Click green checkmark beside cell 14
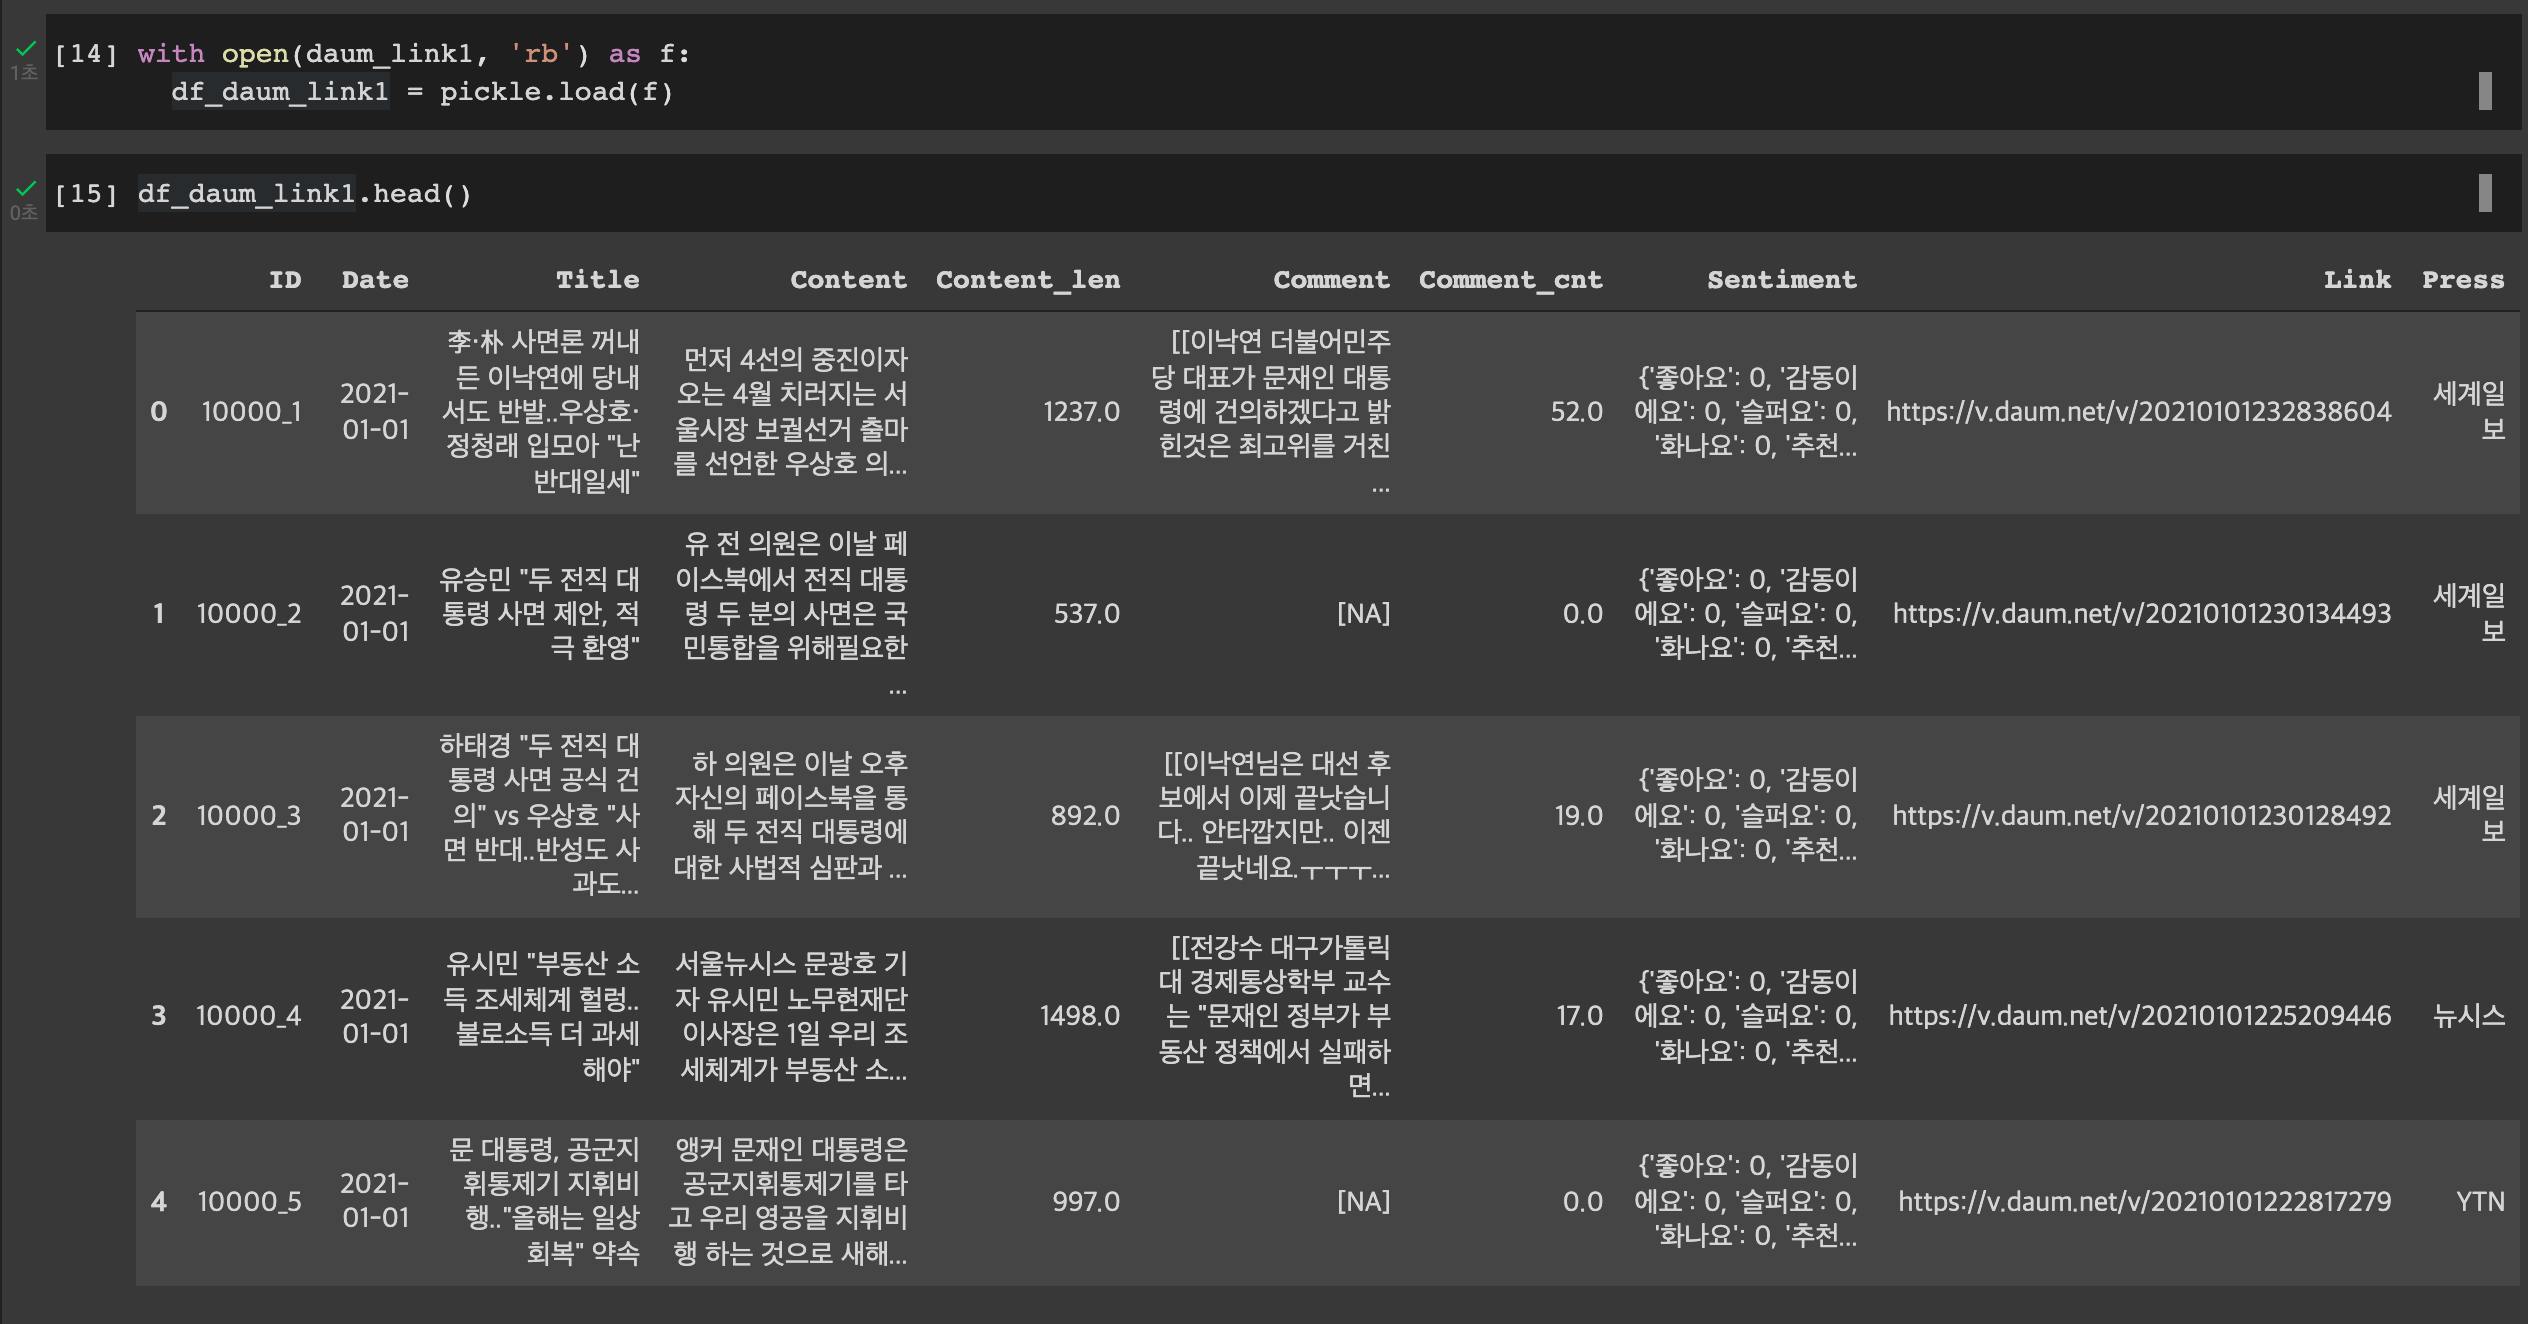The width and height of the screenshot is (2528, 1324). pos(26,49)
